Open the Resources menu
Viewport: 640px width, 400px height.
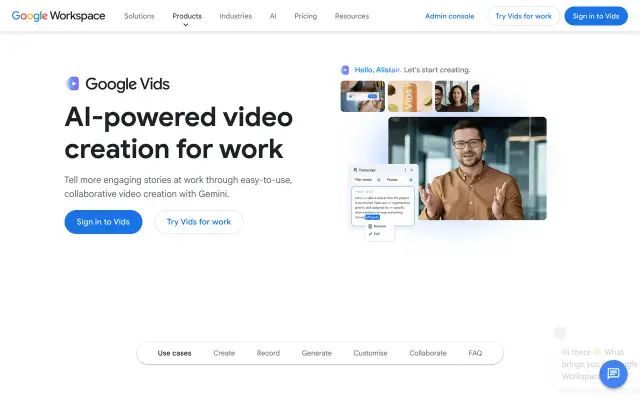pyautogui.click(x=352, y=16)
